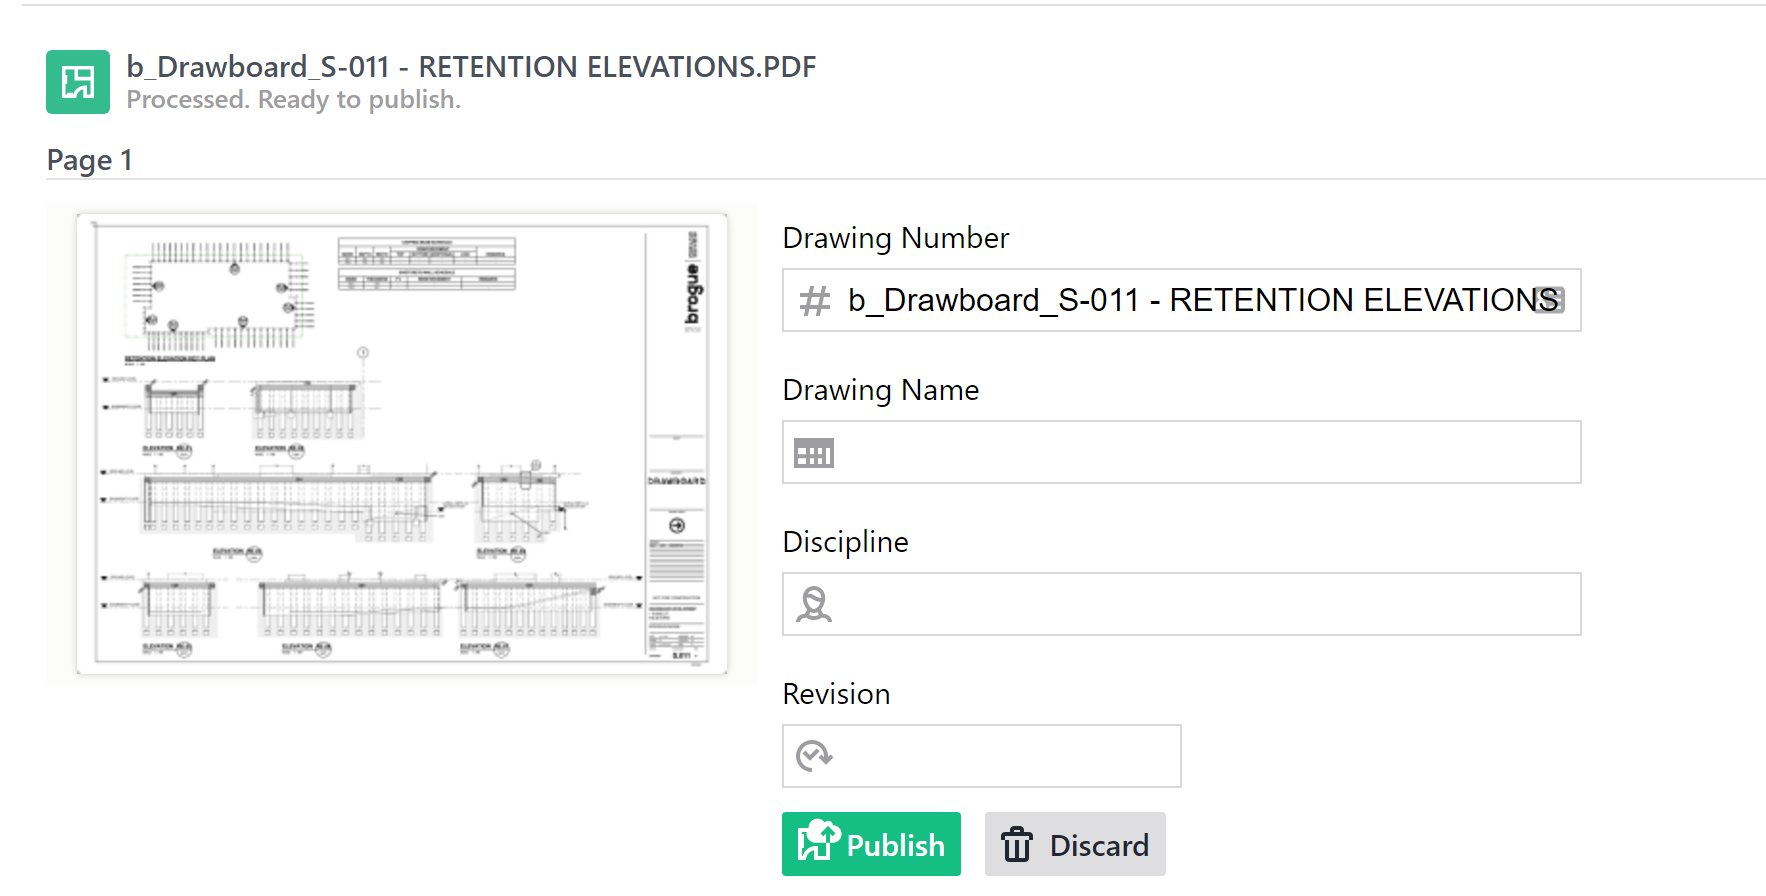The height and width of the screenshot is (896, 1766).
Task: Click the b_Drawboard_S-011 PDF file title
Action: 471,67
